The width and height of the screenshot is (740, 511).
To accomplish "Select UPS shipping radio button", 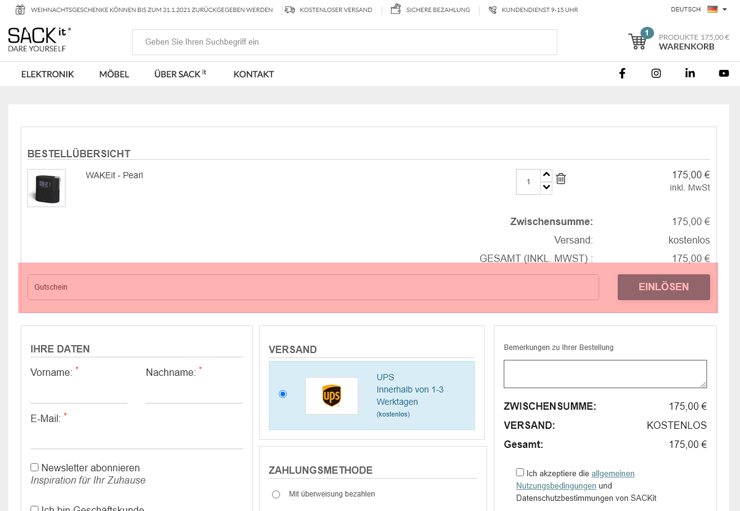I will (x=283, y=394).
